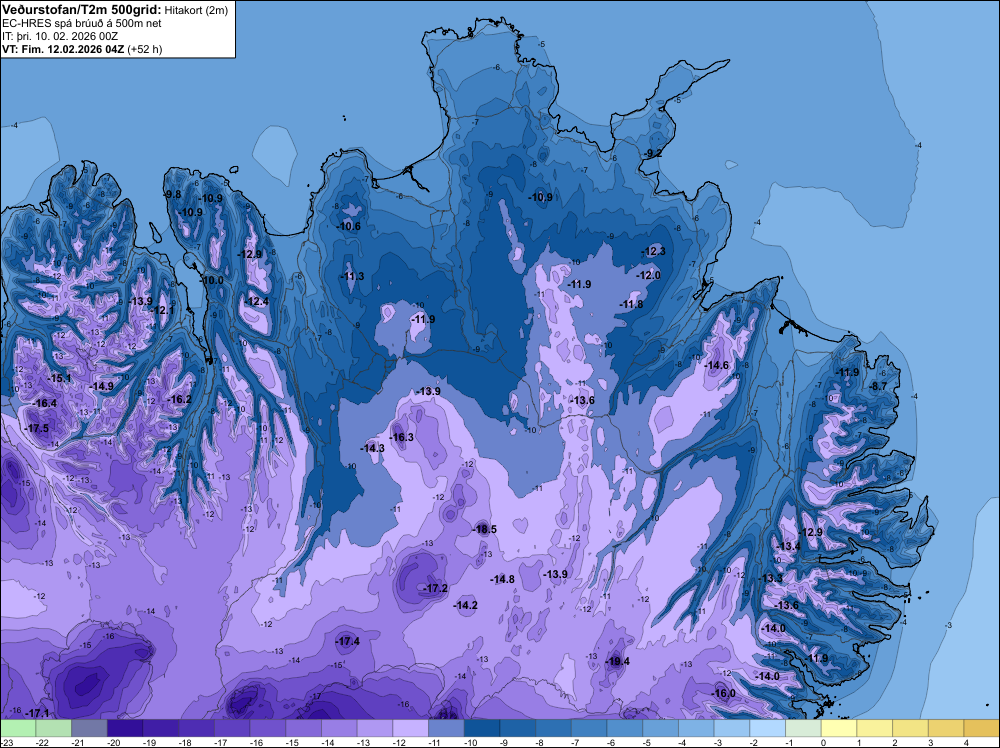The height and width of the screenshot is (748, 1000).
Task: Click the 2 legend color swatch
Action: pyautogui.click(x=911, y=728)
